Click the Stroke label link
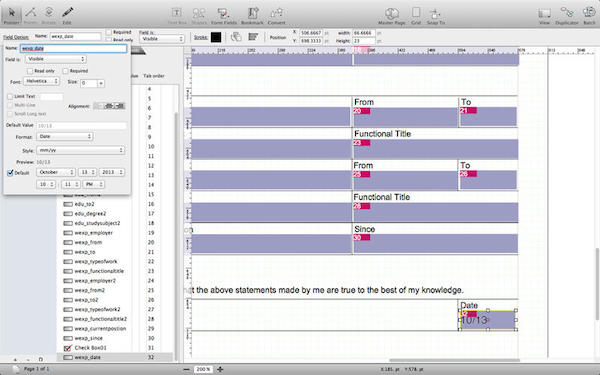The image size is (600, 375). pos(201,37)
